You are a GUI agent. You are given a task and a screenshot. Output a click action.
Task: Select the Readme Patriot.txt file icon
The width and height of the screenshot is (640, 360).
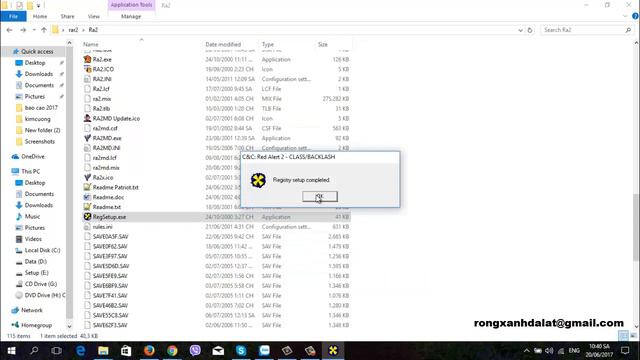pyautogui.click(x=87, y=187)
